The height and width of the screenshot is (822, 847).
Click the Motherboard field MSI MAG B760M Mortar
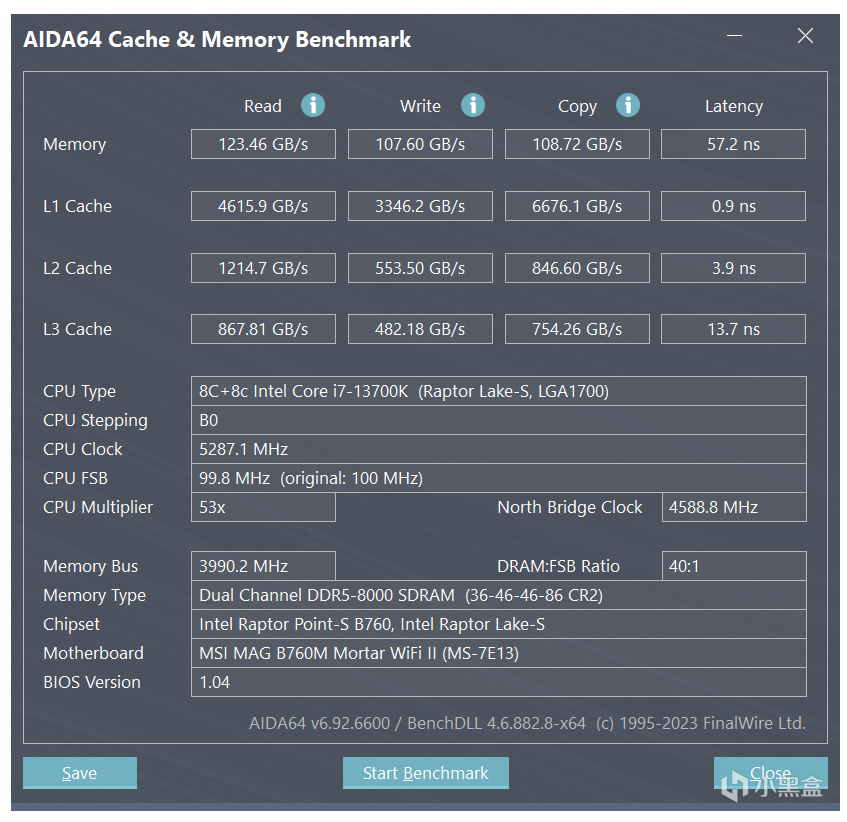[x=499, y=653]
